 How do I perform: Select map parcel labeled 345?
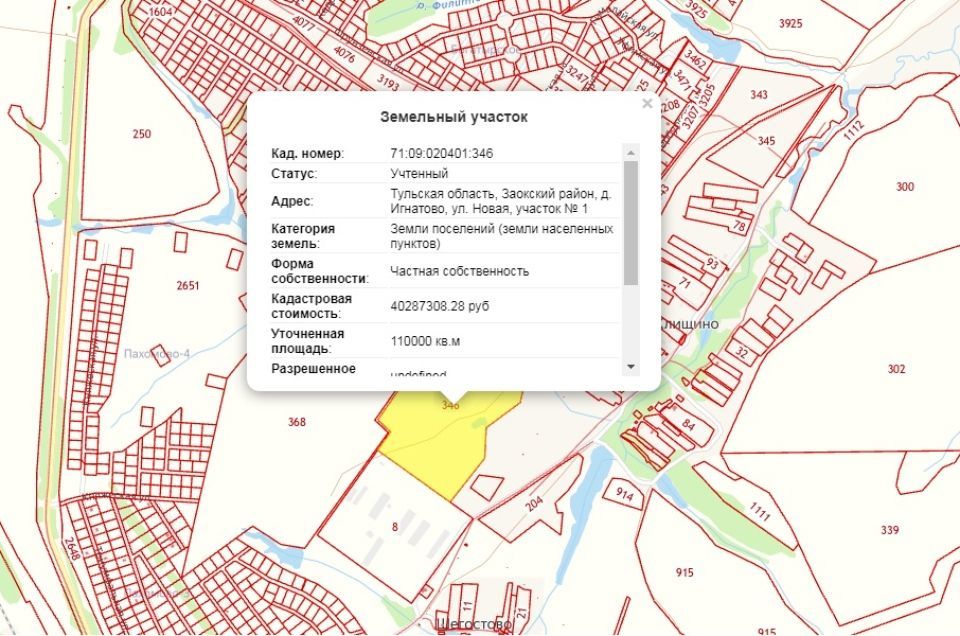(767, 141)
